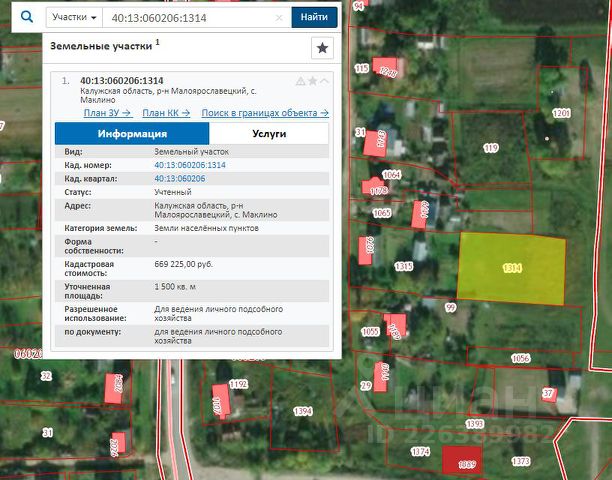Open cadastral quarter 40:13:060206 link
This screenshot has width=612, height=480.
tap(179, 178)
